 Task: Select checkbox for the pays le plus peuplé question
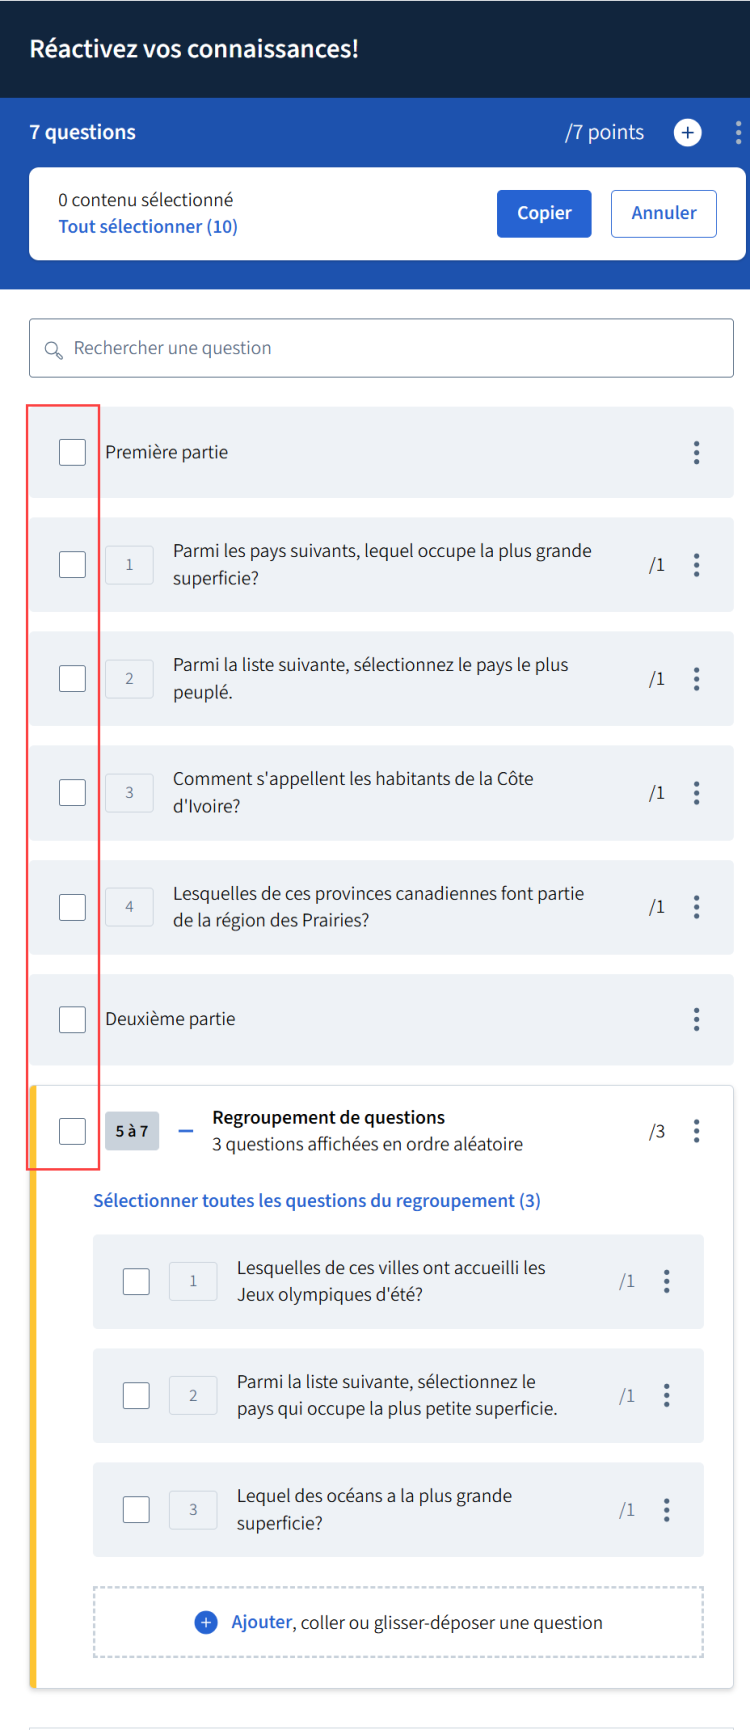tap(72, 678)
